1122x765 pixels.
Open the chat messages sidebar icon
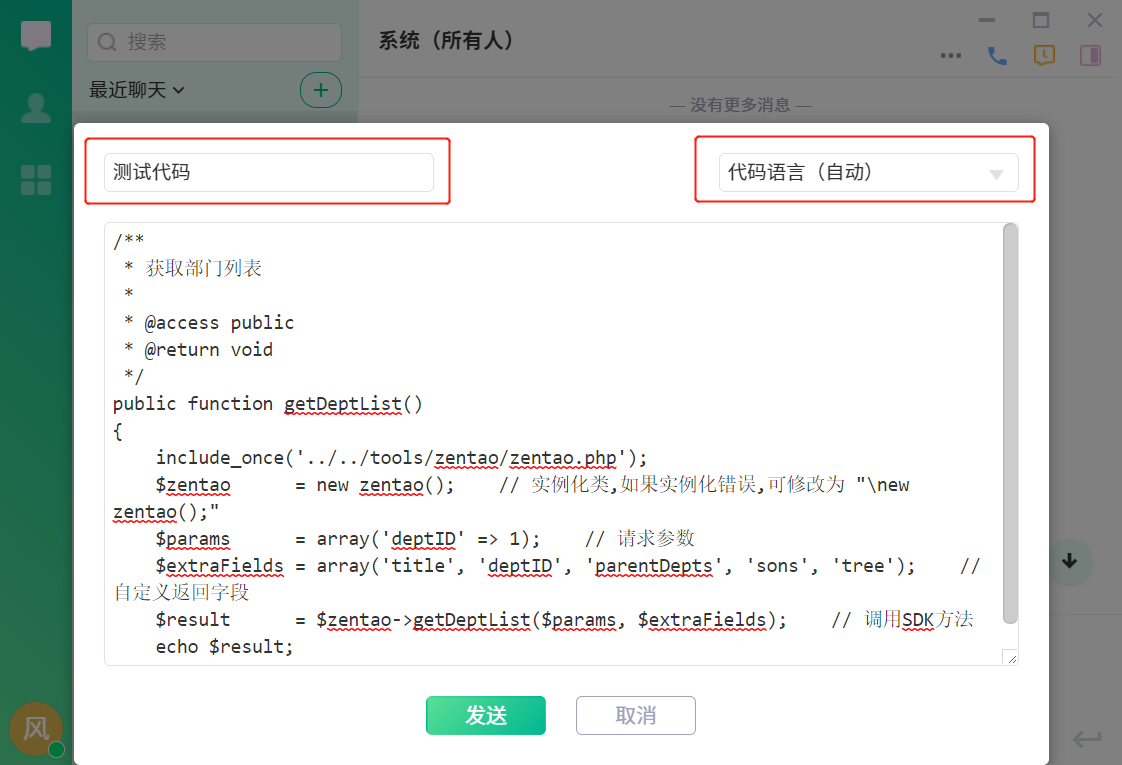[36, 37]
